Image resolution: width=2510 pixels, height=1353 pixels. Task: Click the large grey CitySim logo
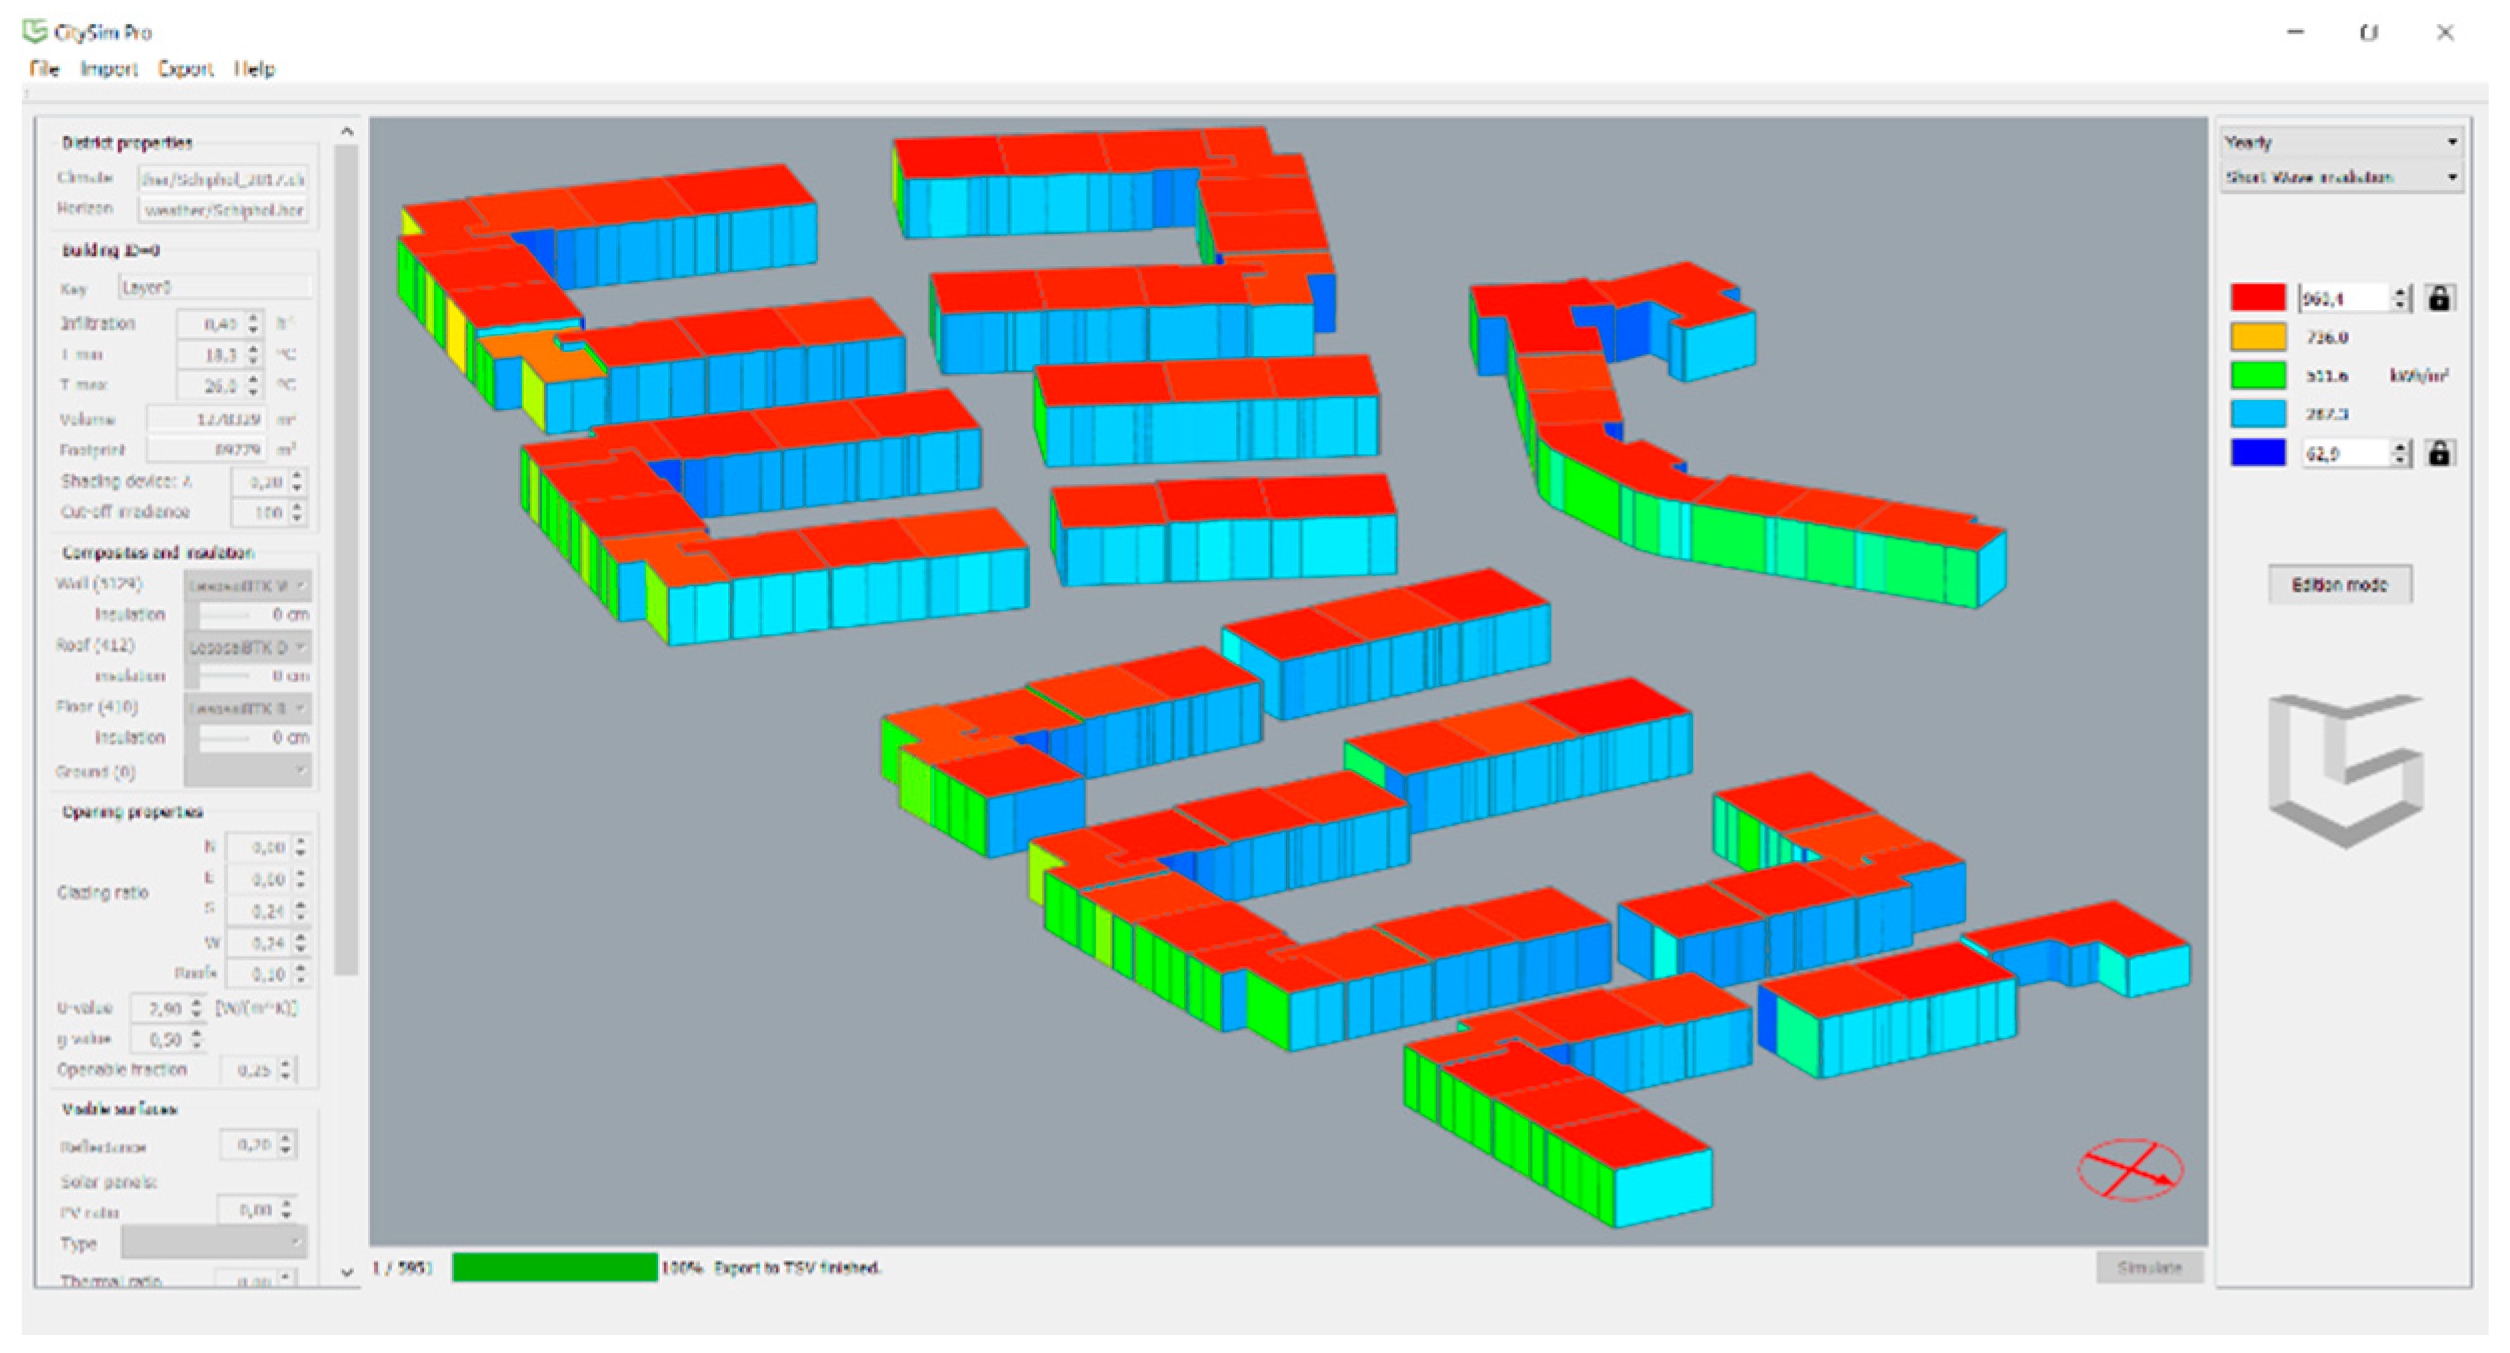[2345, 770]
